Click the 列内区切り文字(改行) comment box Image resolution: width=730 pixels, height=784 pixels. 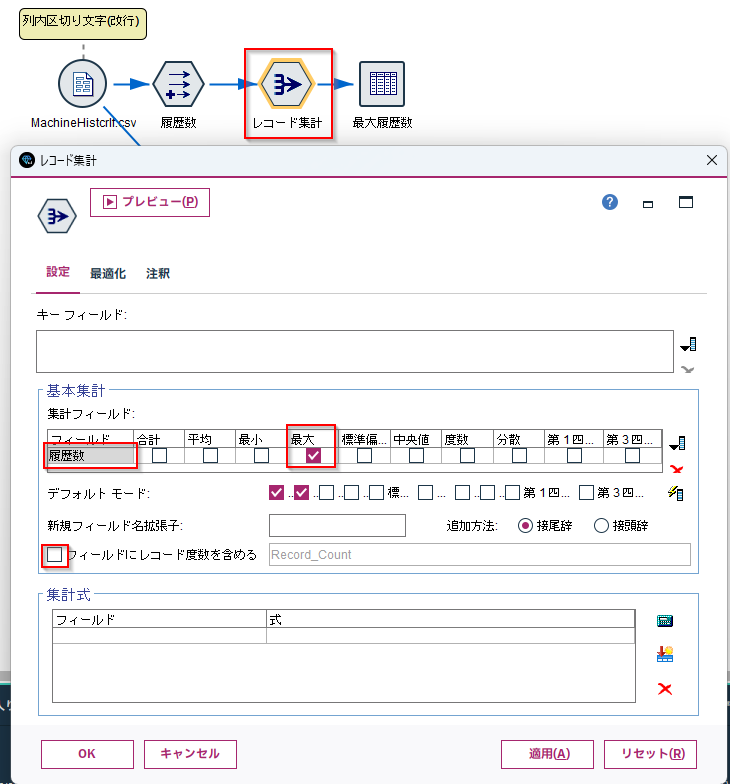click(x=83, y=24)
